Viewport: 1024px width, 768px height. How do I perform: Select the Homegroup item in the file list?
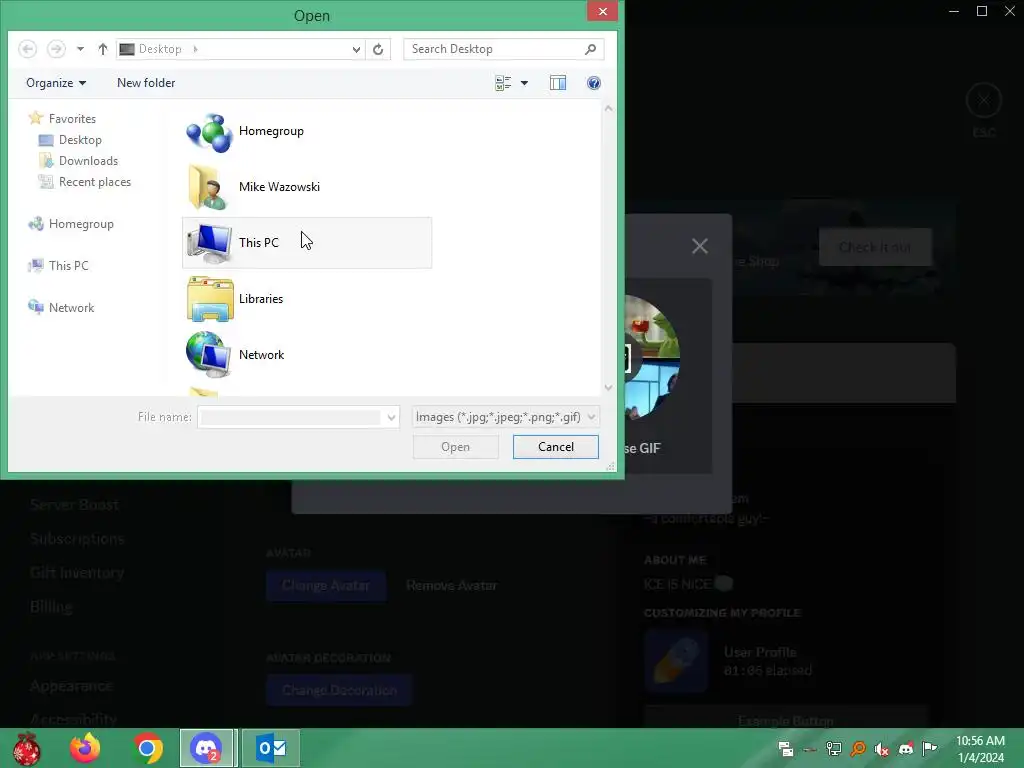[307, 131]
